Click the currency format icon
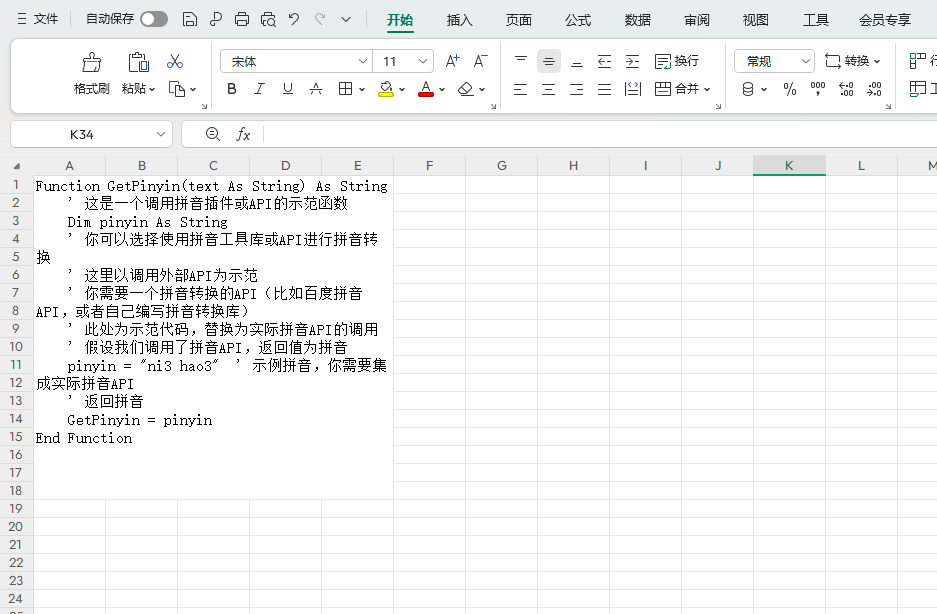 748,89
